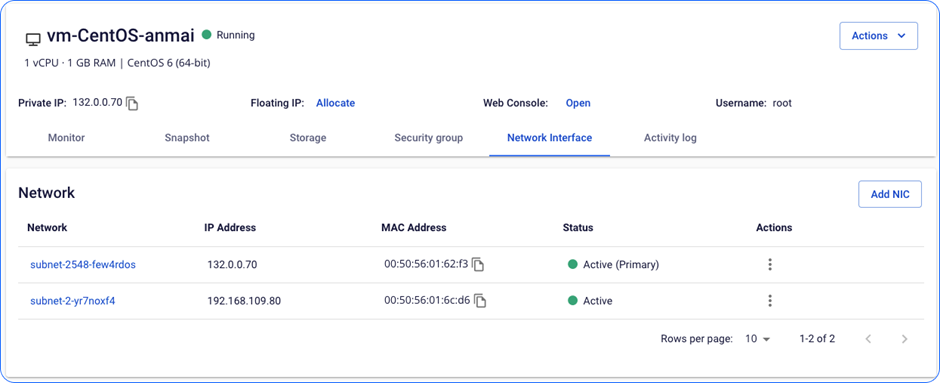Click the CentOS 6 (64-bit) spec text
The width and height of the screenshot is (940, 383).
168,63
